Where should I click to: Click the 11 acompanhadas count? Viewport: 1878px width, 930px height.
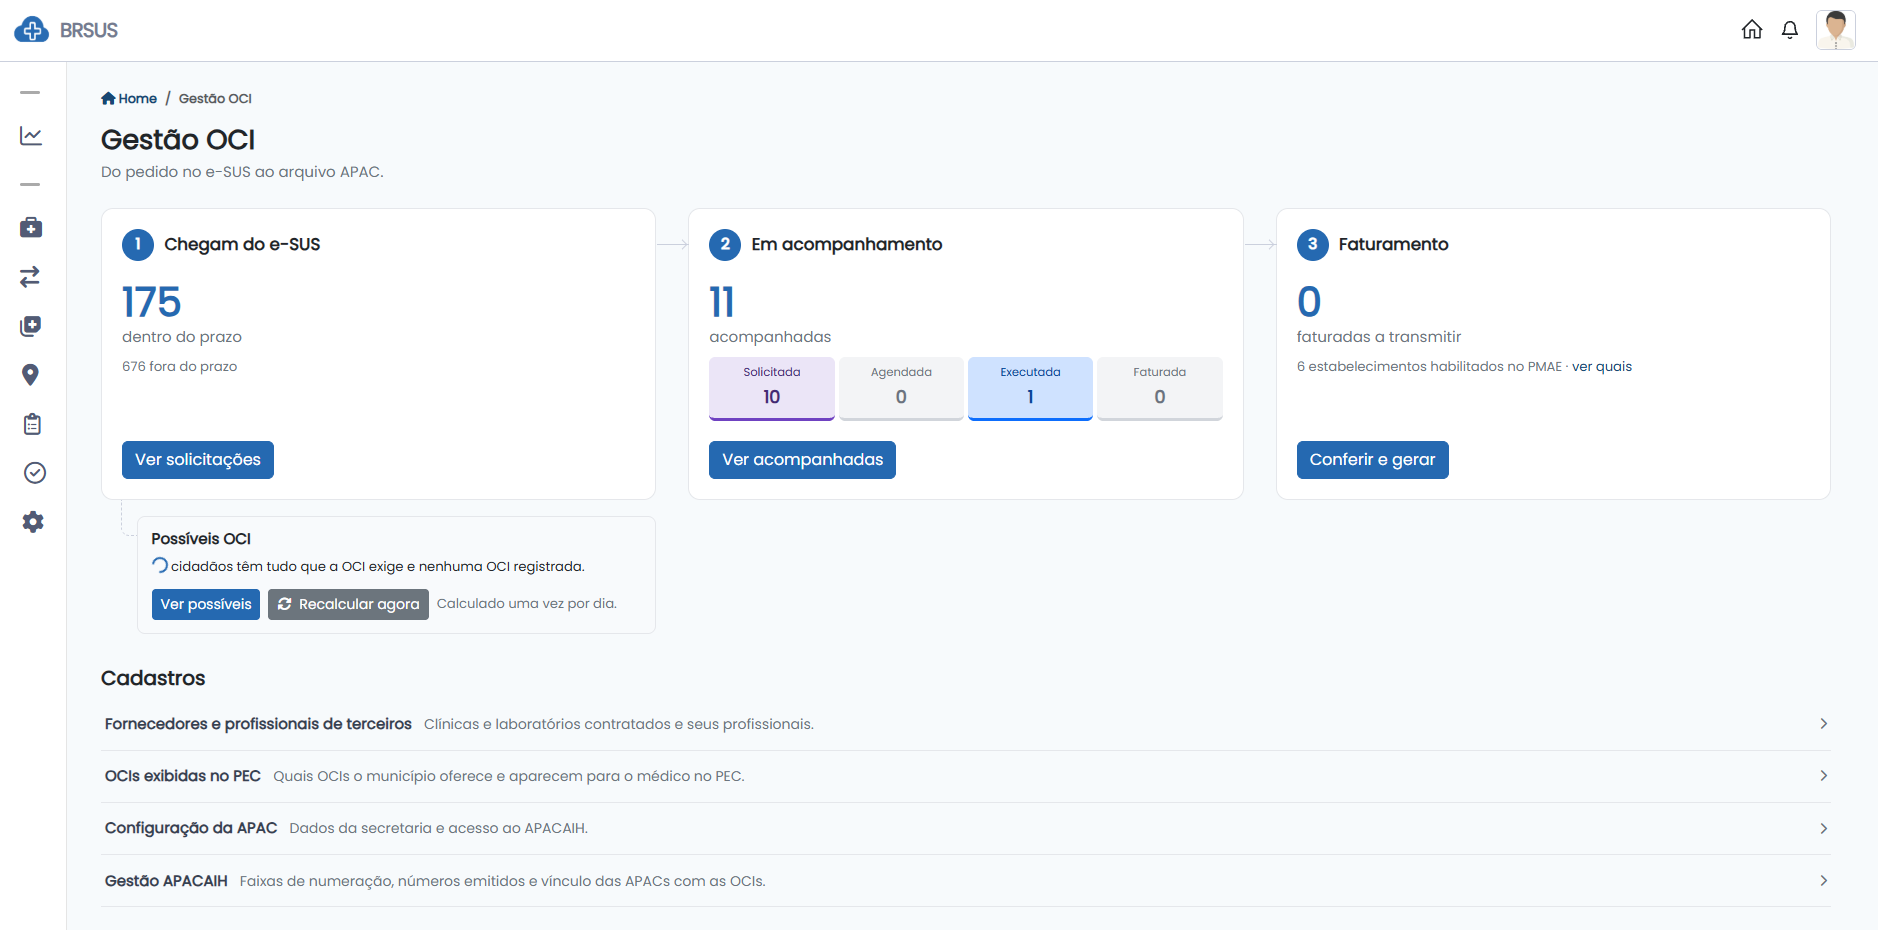click(722, 302)
